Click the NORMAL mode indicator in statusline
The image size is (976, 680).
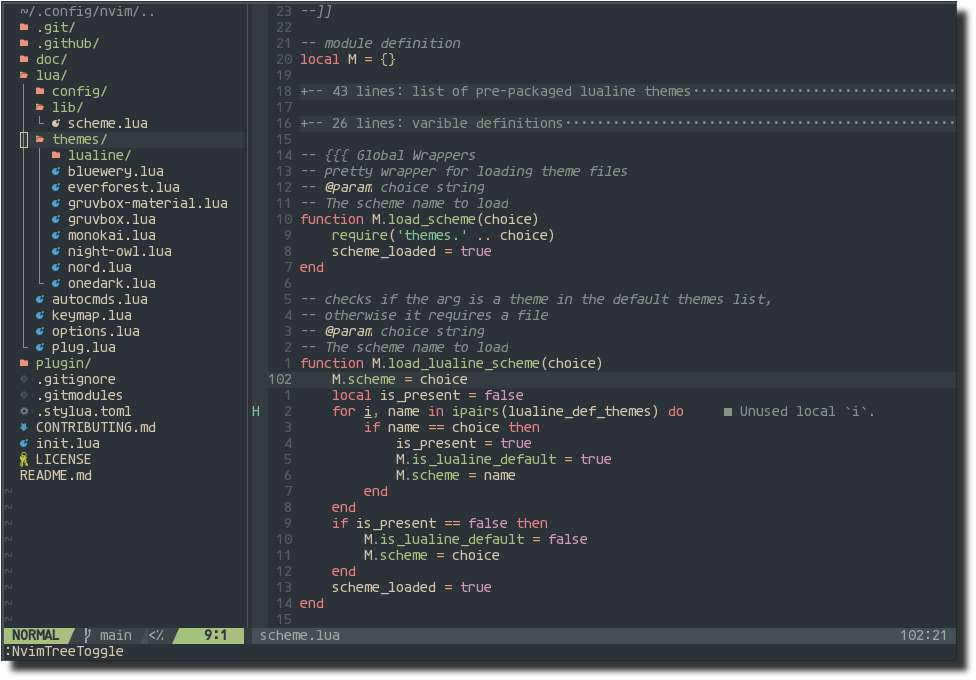coord(36,635)
